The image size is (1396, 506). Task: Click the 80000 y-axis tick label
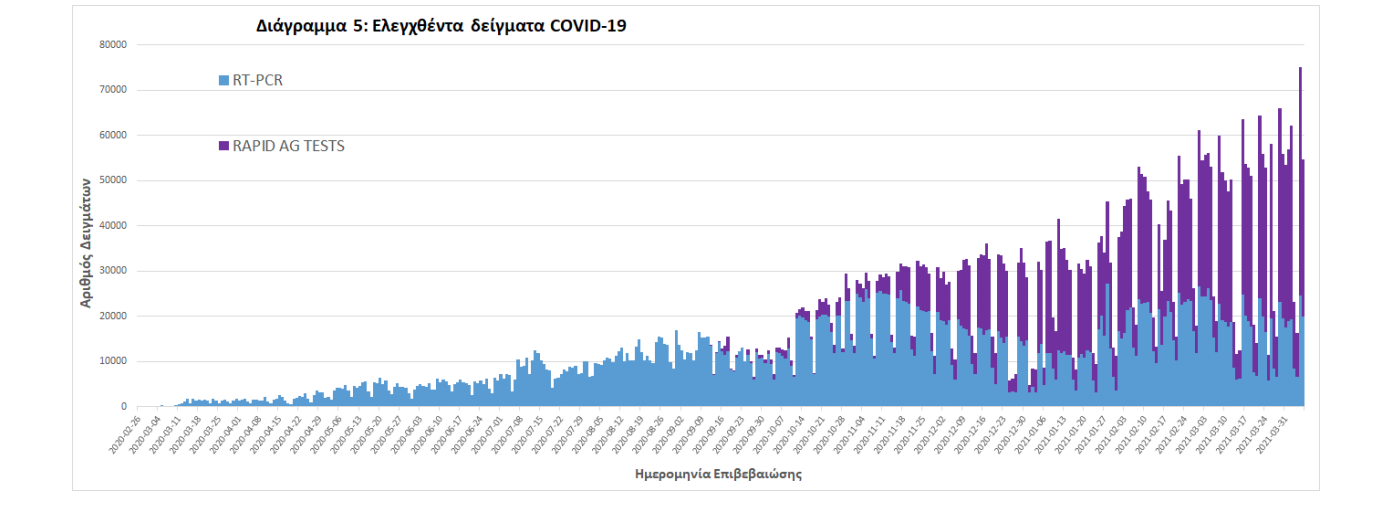click(111, 45)
